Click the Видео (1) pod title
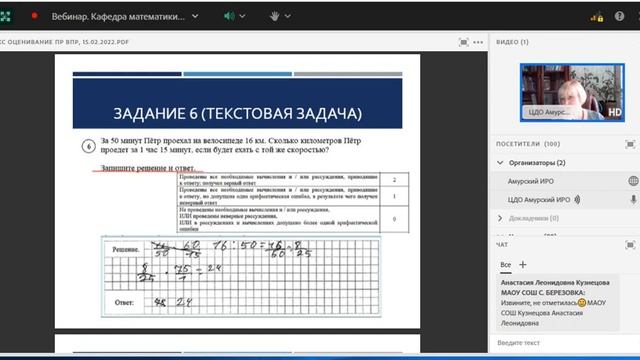Viewport: 640px width, 360px height. [512, 42]
